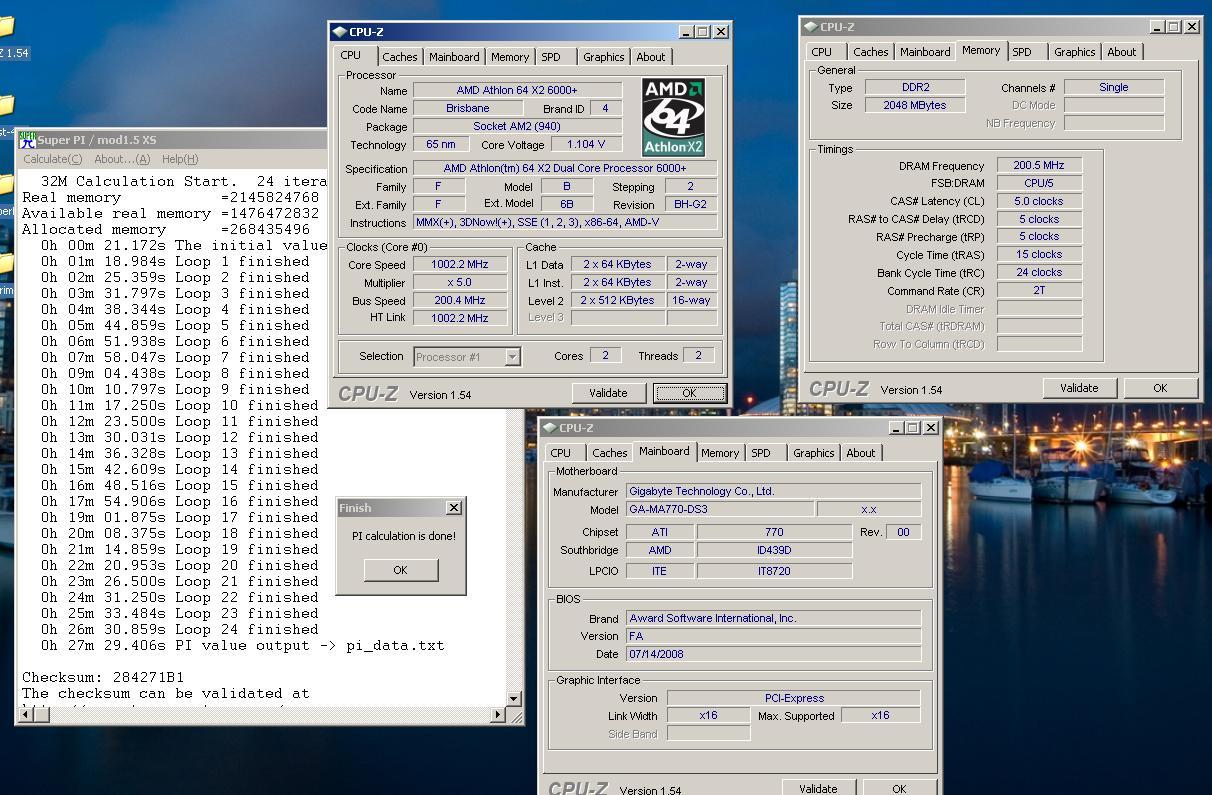Click the LPCIO value IT8720

pyautogui.click(x=774, y=571)
